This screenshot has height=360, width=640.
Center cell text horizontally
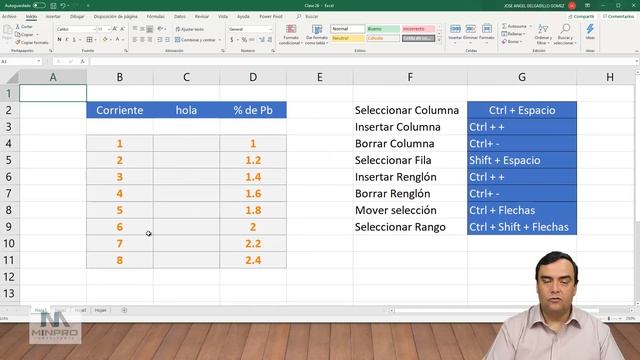point(142,40)
